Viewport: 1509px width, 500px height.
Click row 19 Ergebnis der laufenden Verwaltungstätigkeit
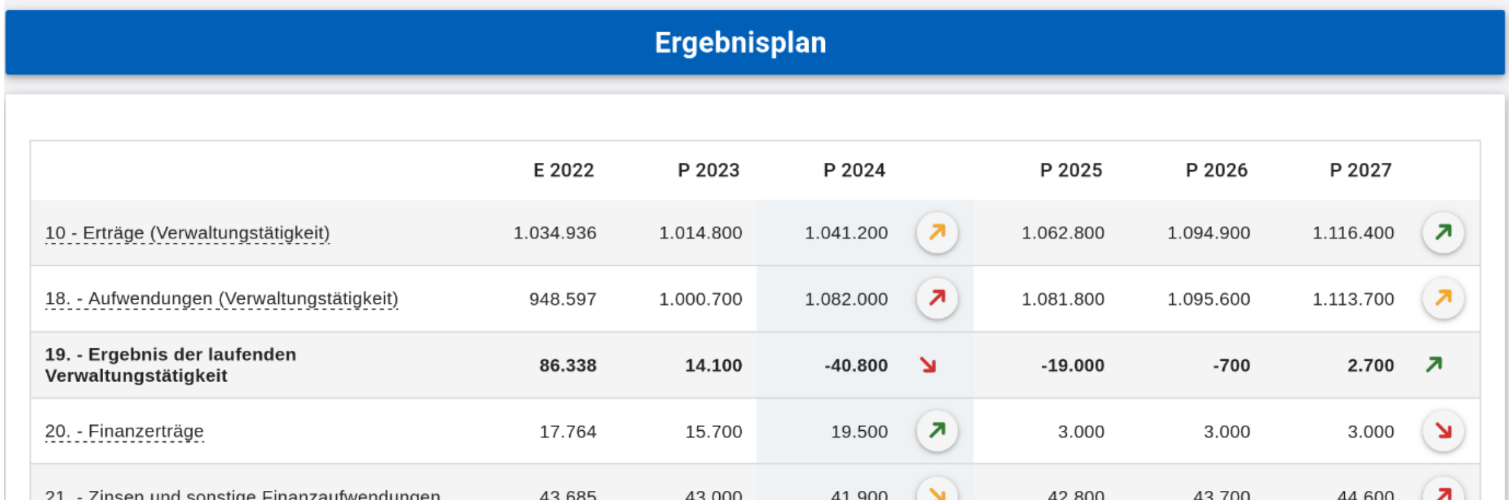point(755,365)
